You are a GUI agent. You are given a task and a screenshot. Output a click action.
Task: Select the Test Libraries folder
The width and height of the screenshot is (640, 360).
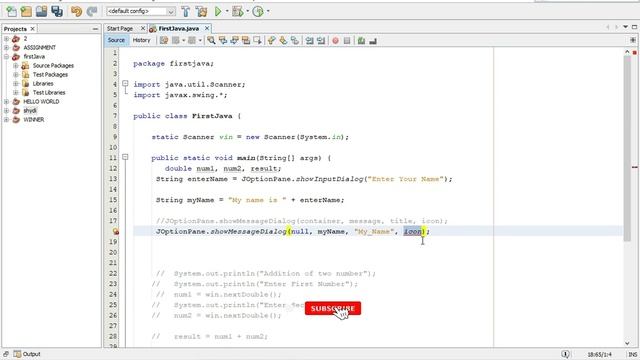49,93
